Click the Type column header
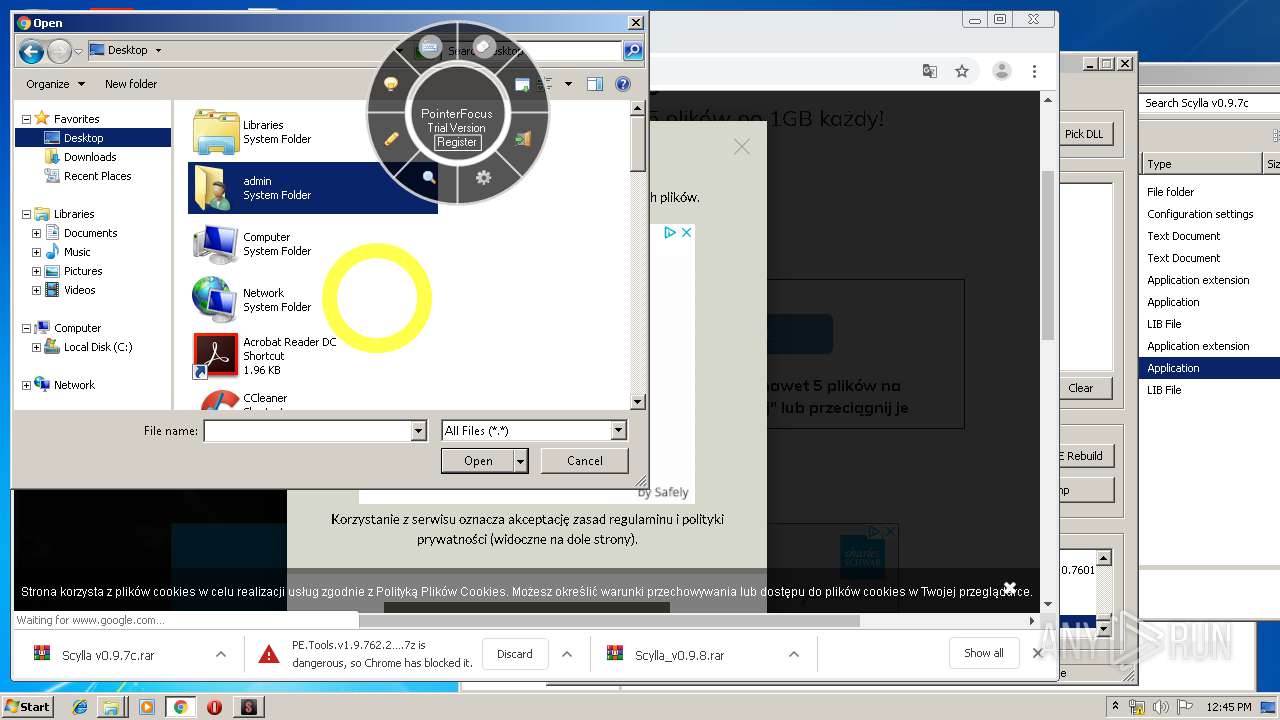This screenshot has width=1280, height=720. pyautogui.click(x=1202, y=164)
